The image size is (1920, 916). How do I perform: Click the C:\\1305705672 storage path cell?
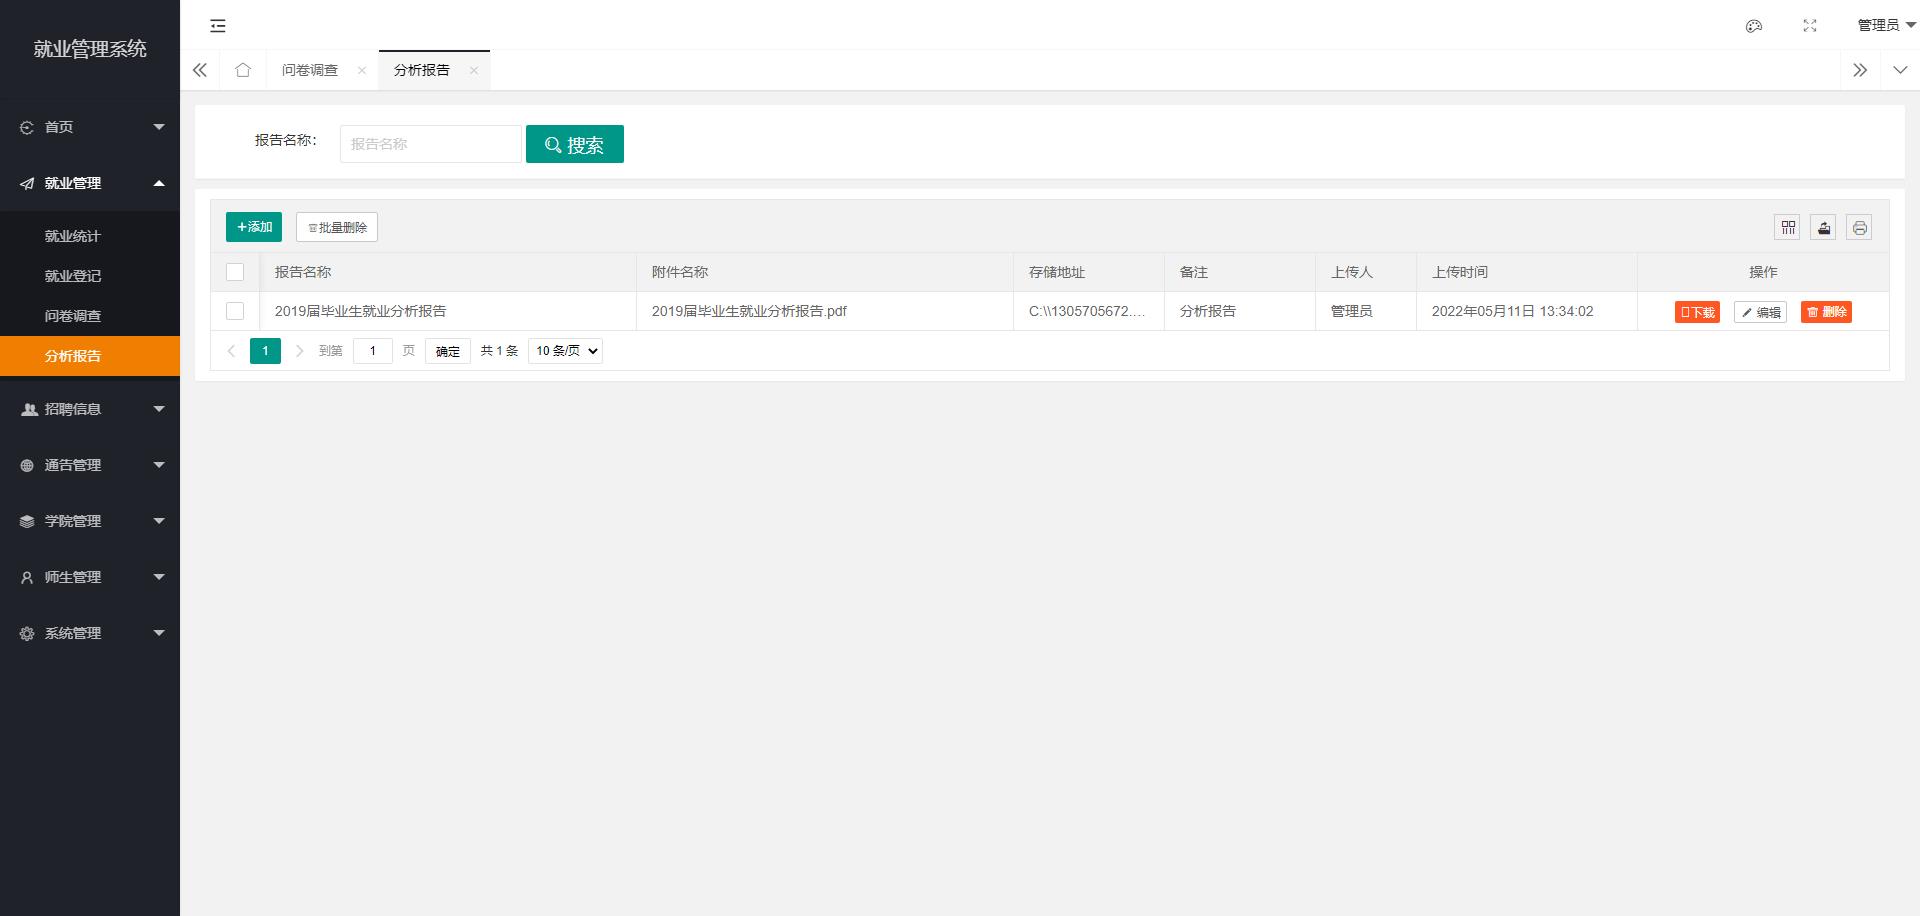[x=1087, y=311]
